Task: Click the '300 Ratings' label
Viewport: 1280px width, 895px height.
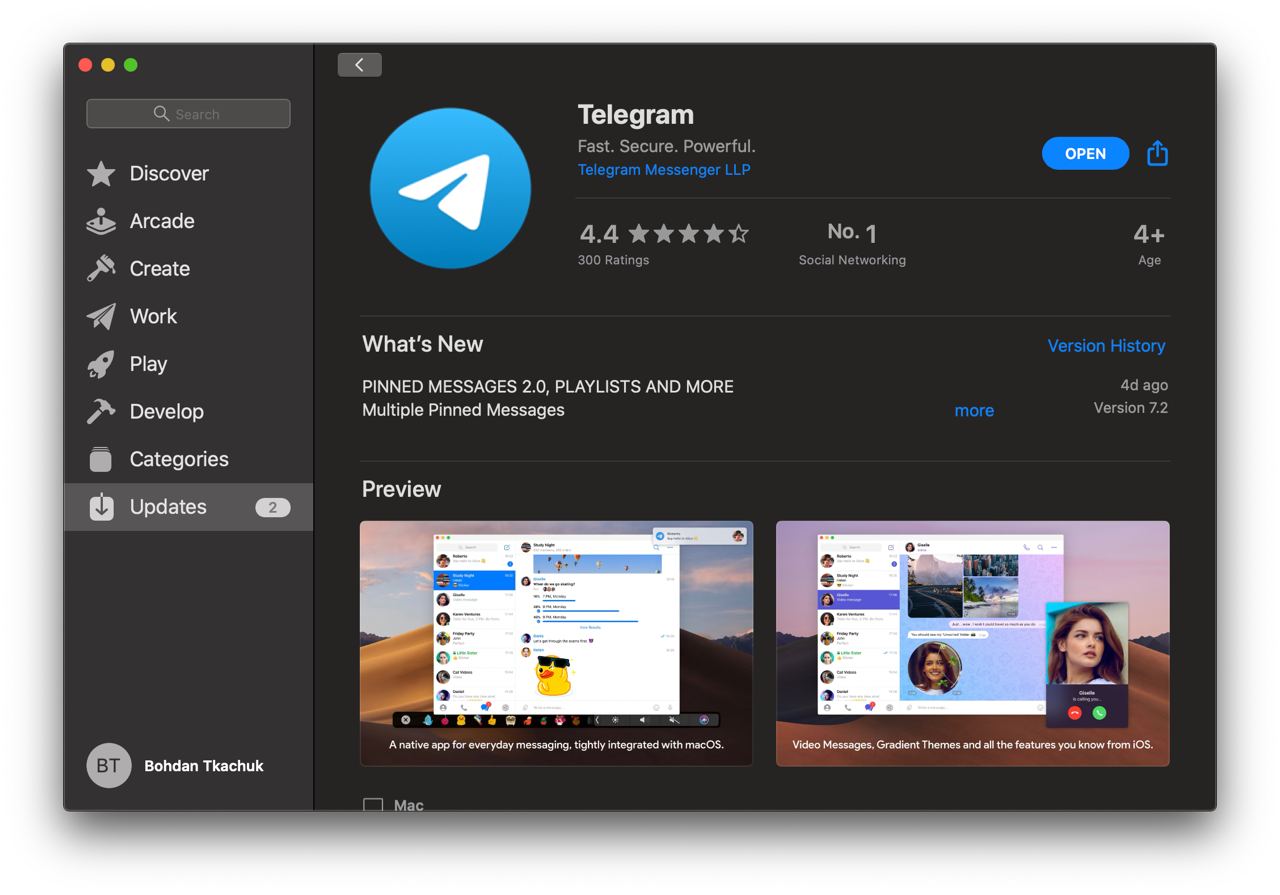Action: (x=613, y=260)
